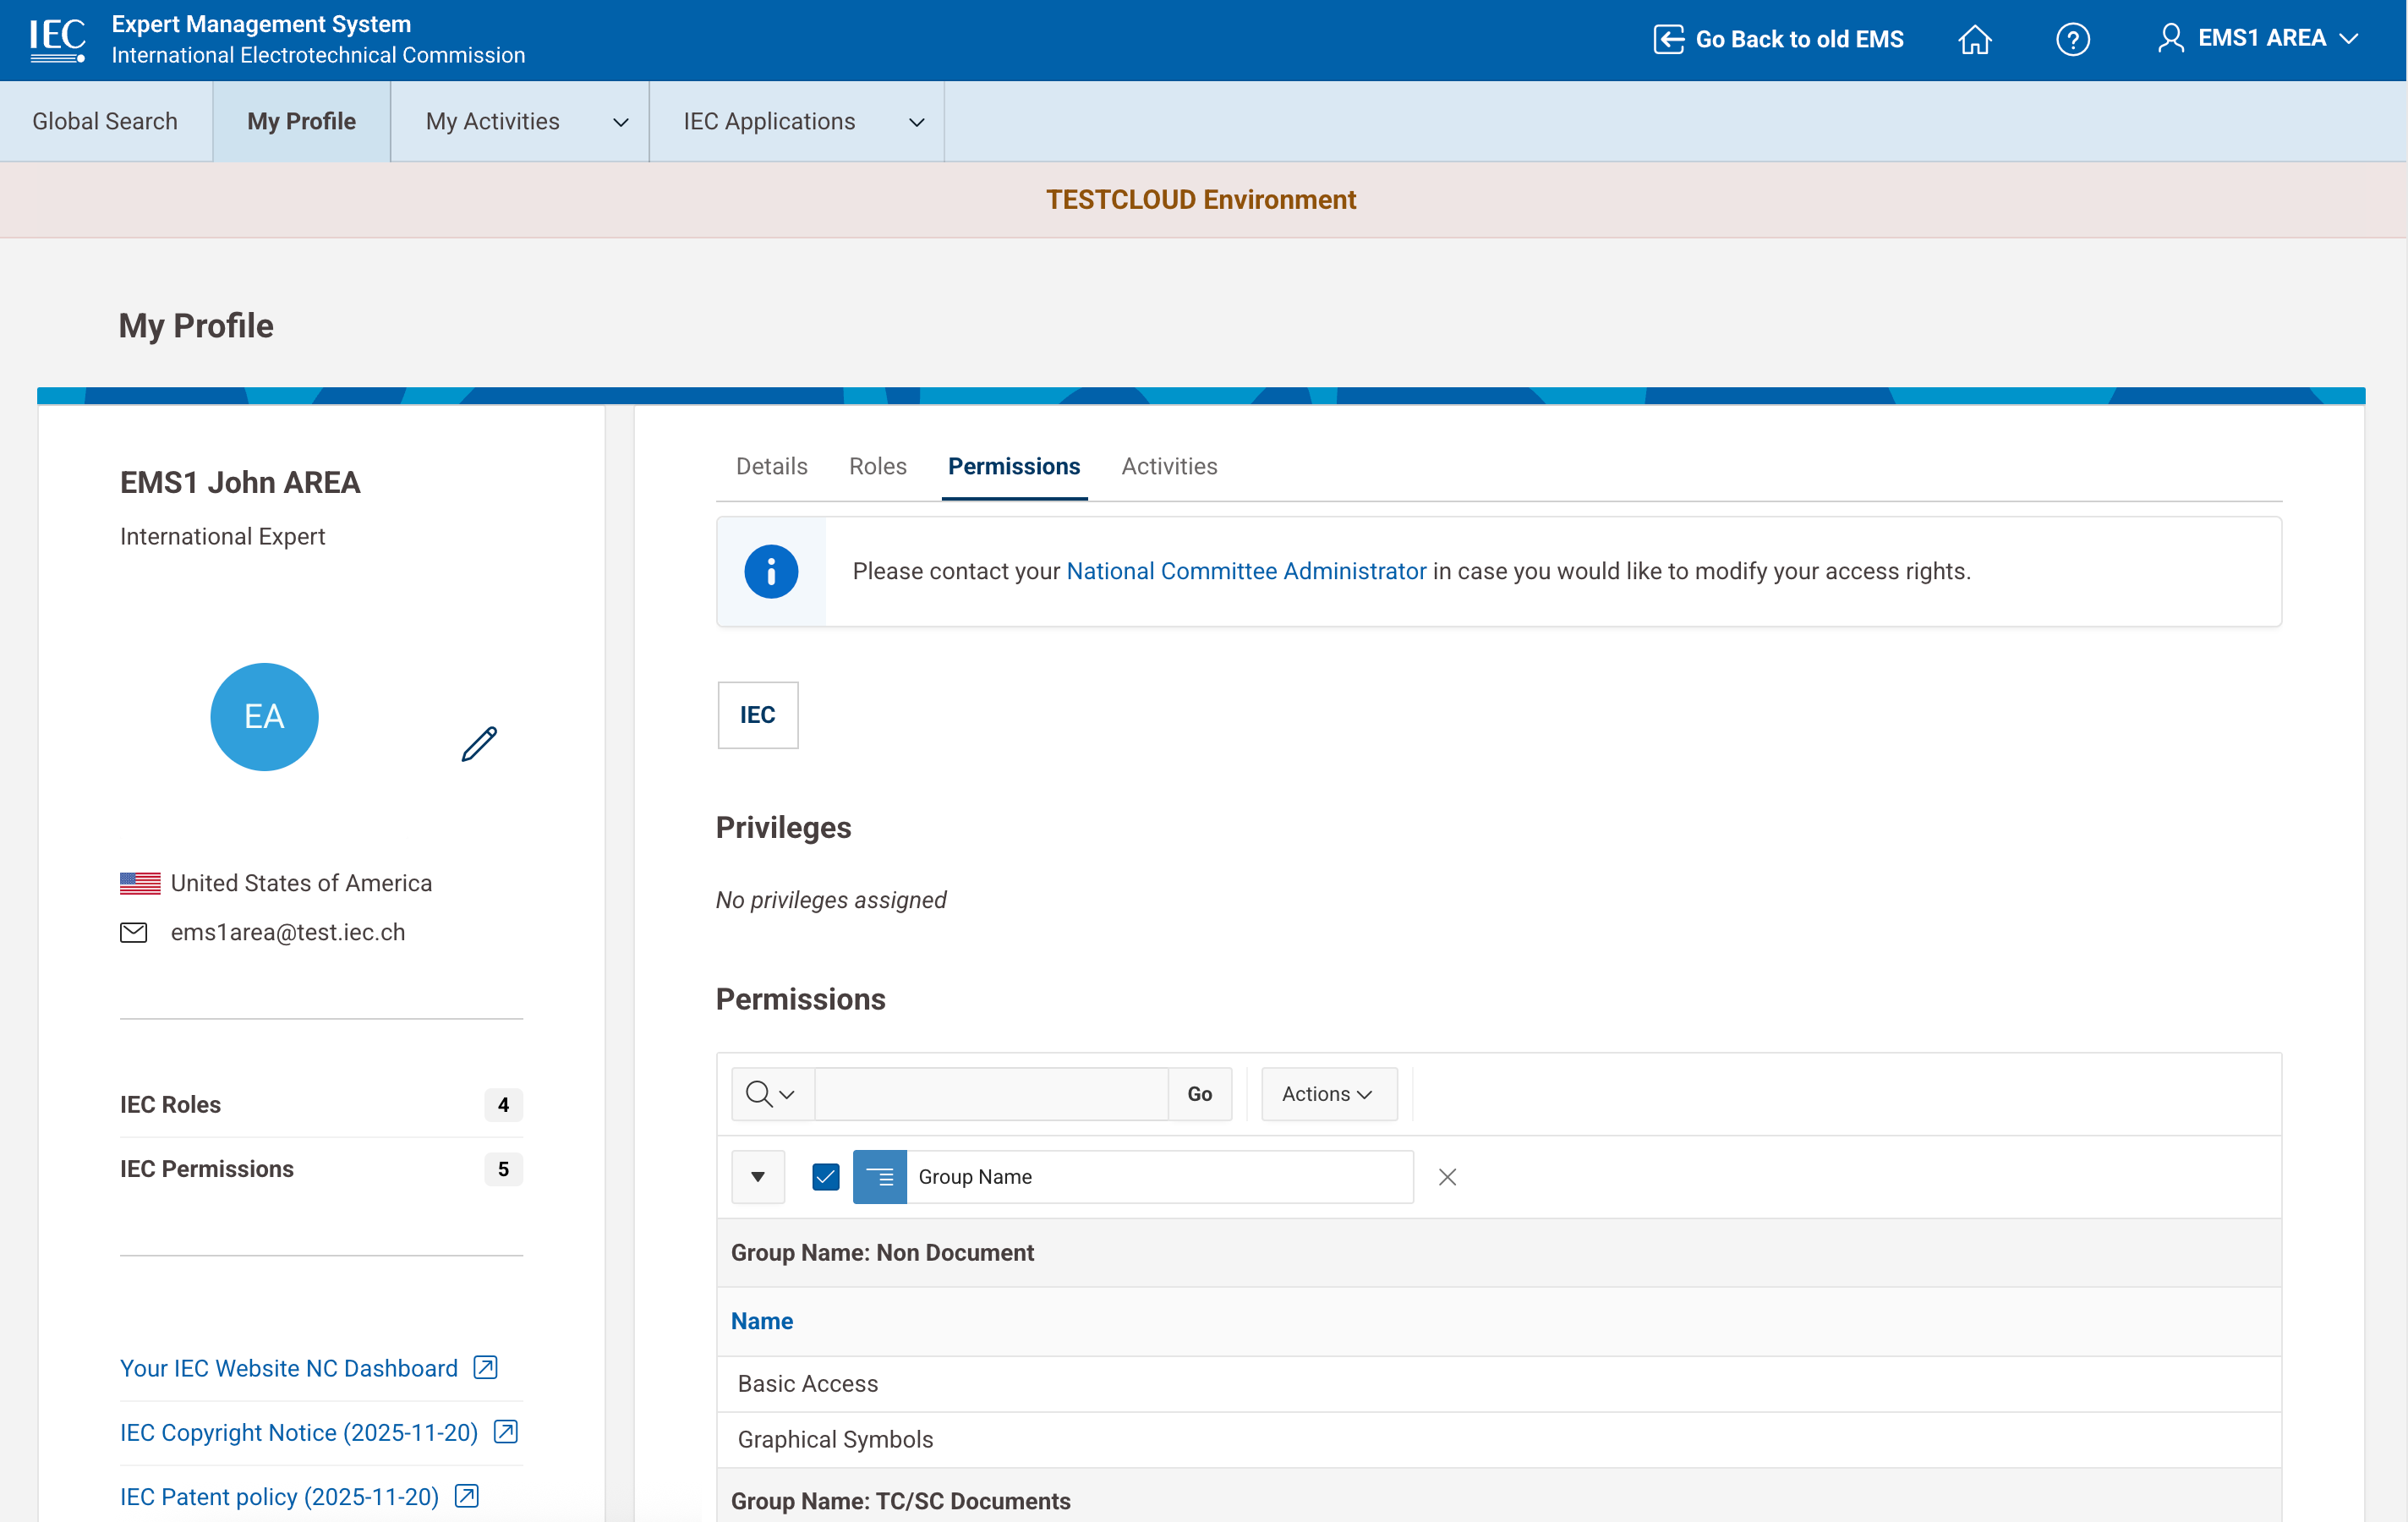This screenshot has width=2408, height=1522.
Task: Click the envelope icon beside the email address
Action: click(134, 932)
